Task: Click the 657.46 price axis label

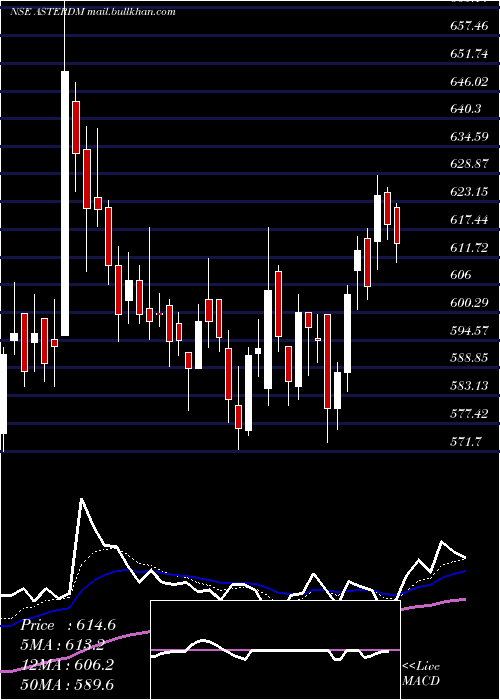Action: (x=469, y=26)
